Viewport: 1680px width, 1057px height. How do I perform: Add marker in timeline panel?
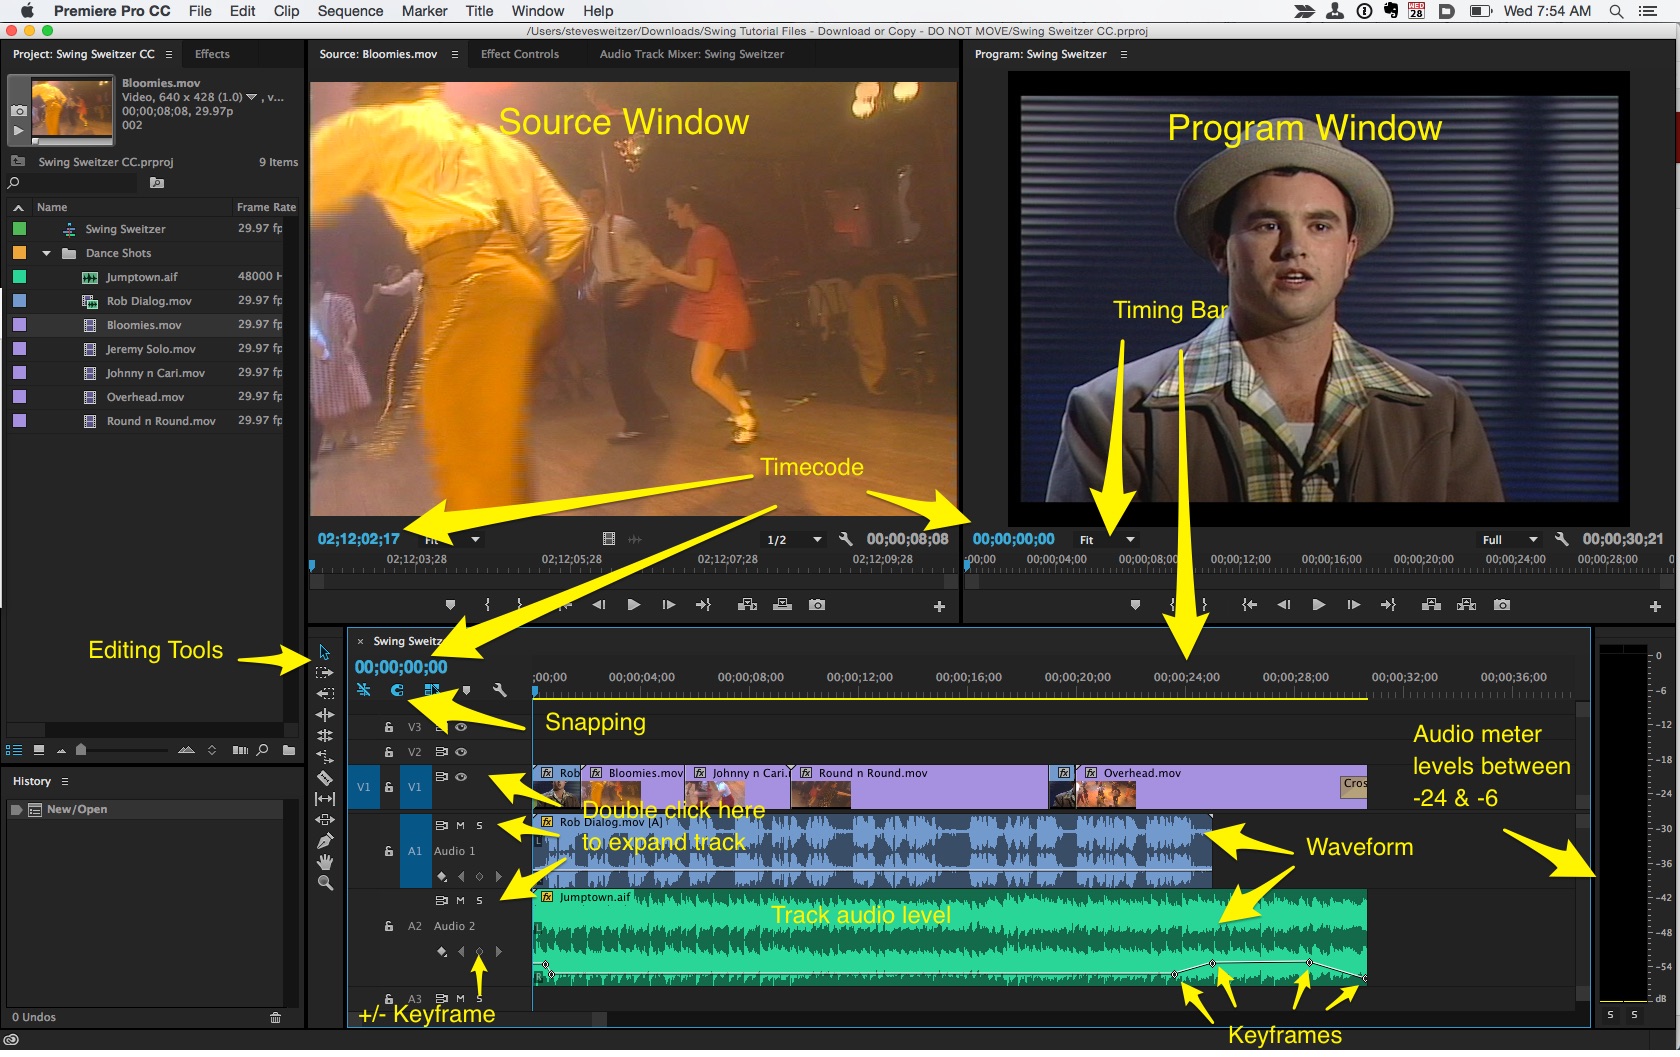466,690
